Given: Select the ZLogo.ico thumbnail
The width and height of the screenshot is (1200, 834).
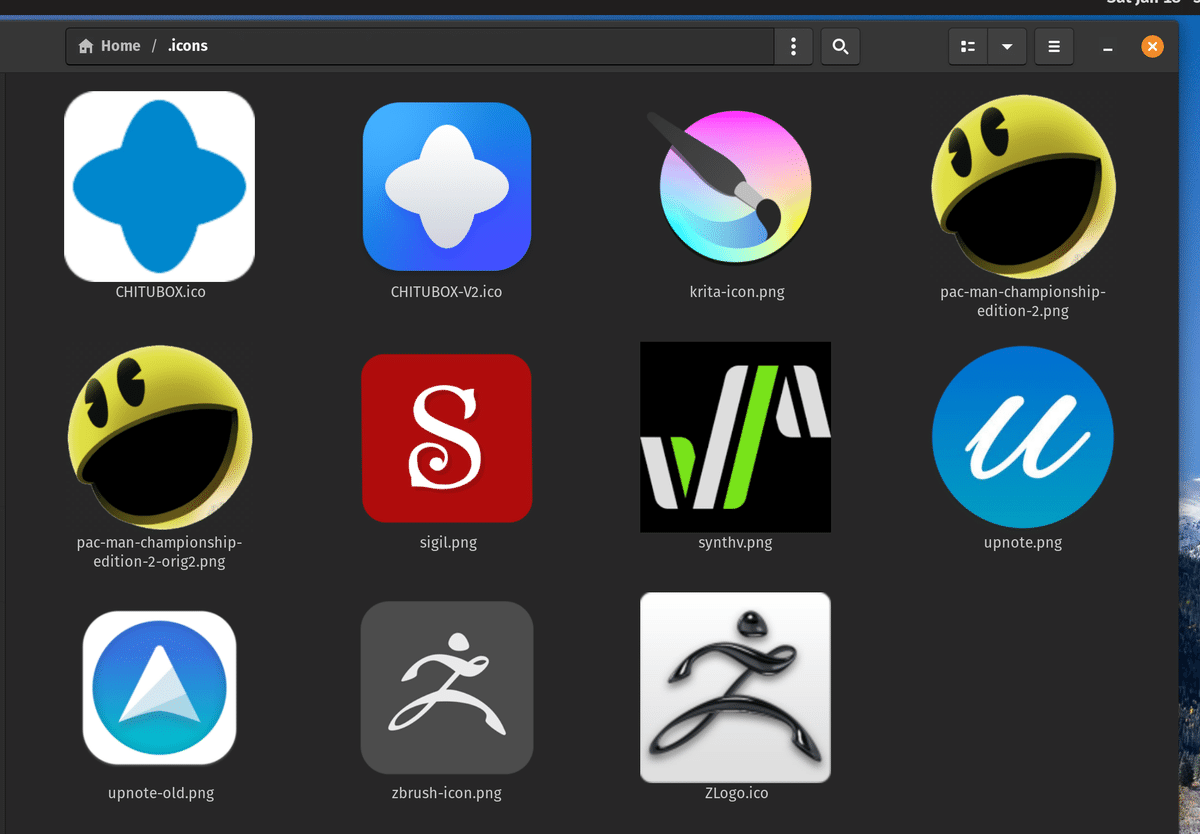Looking at the screenshot, I should pos(735,688).
